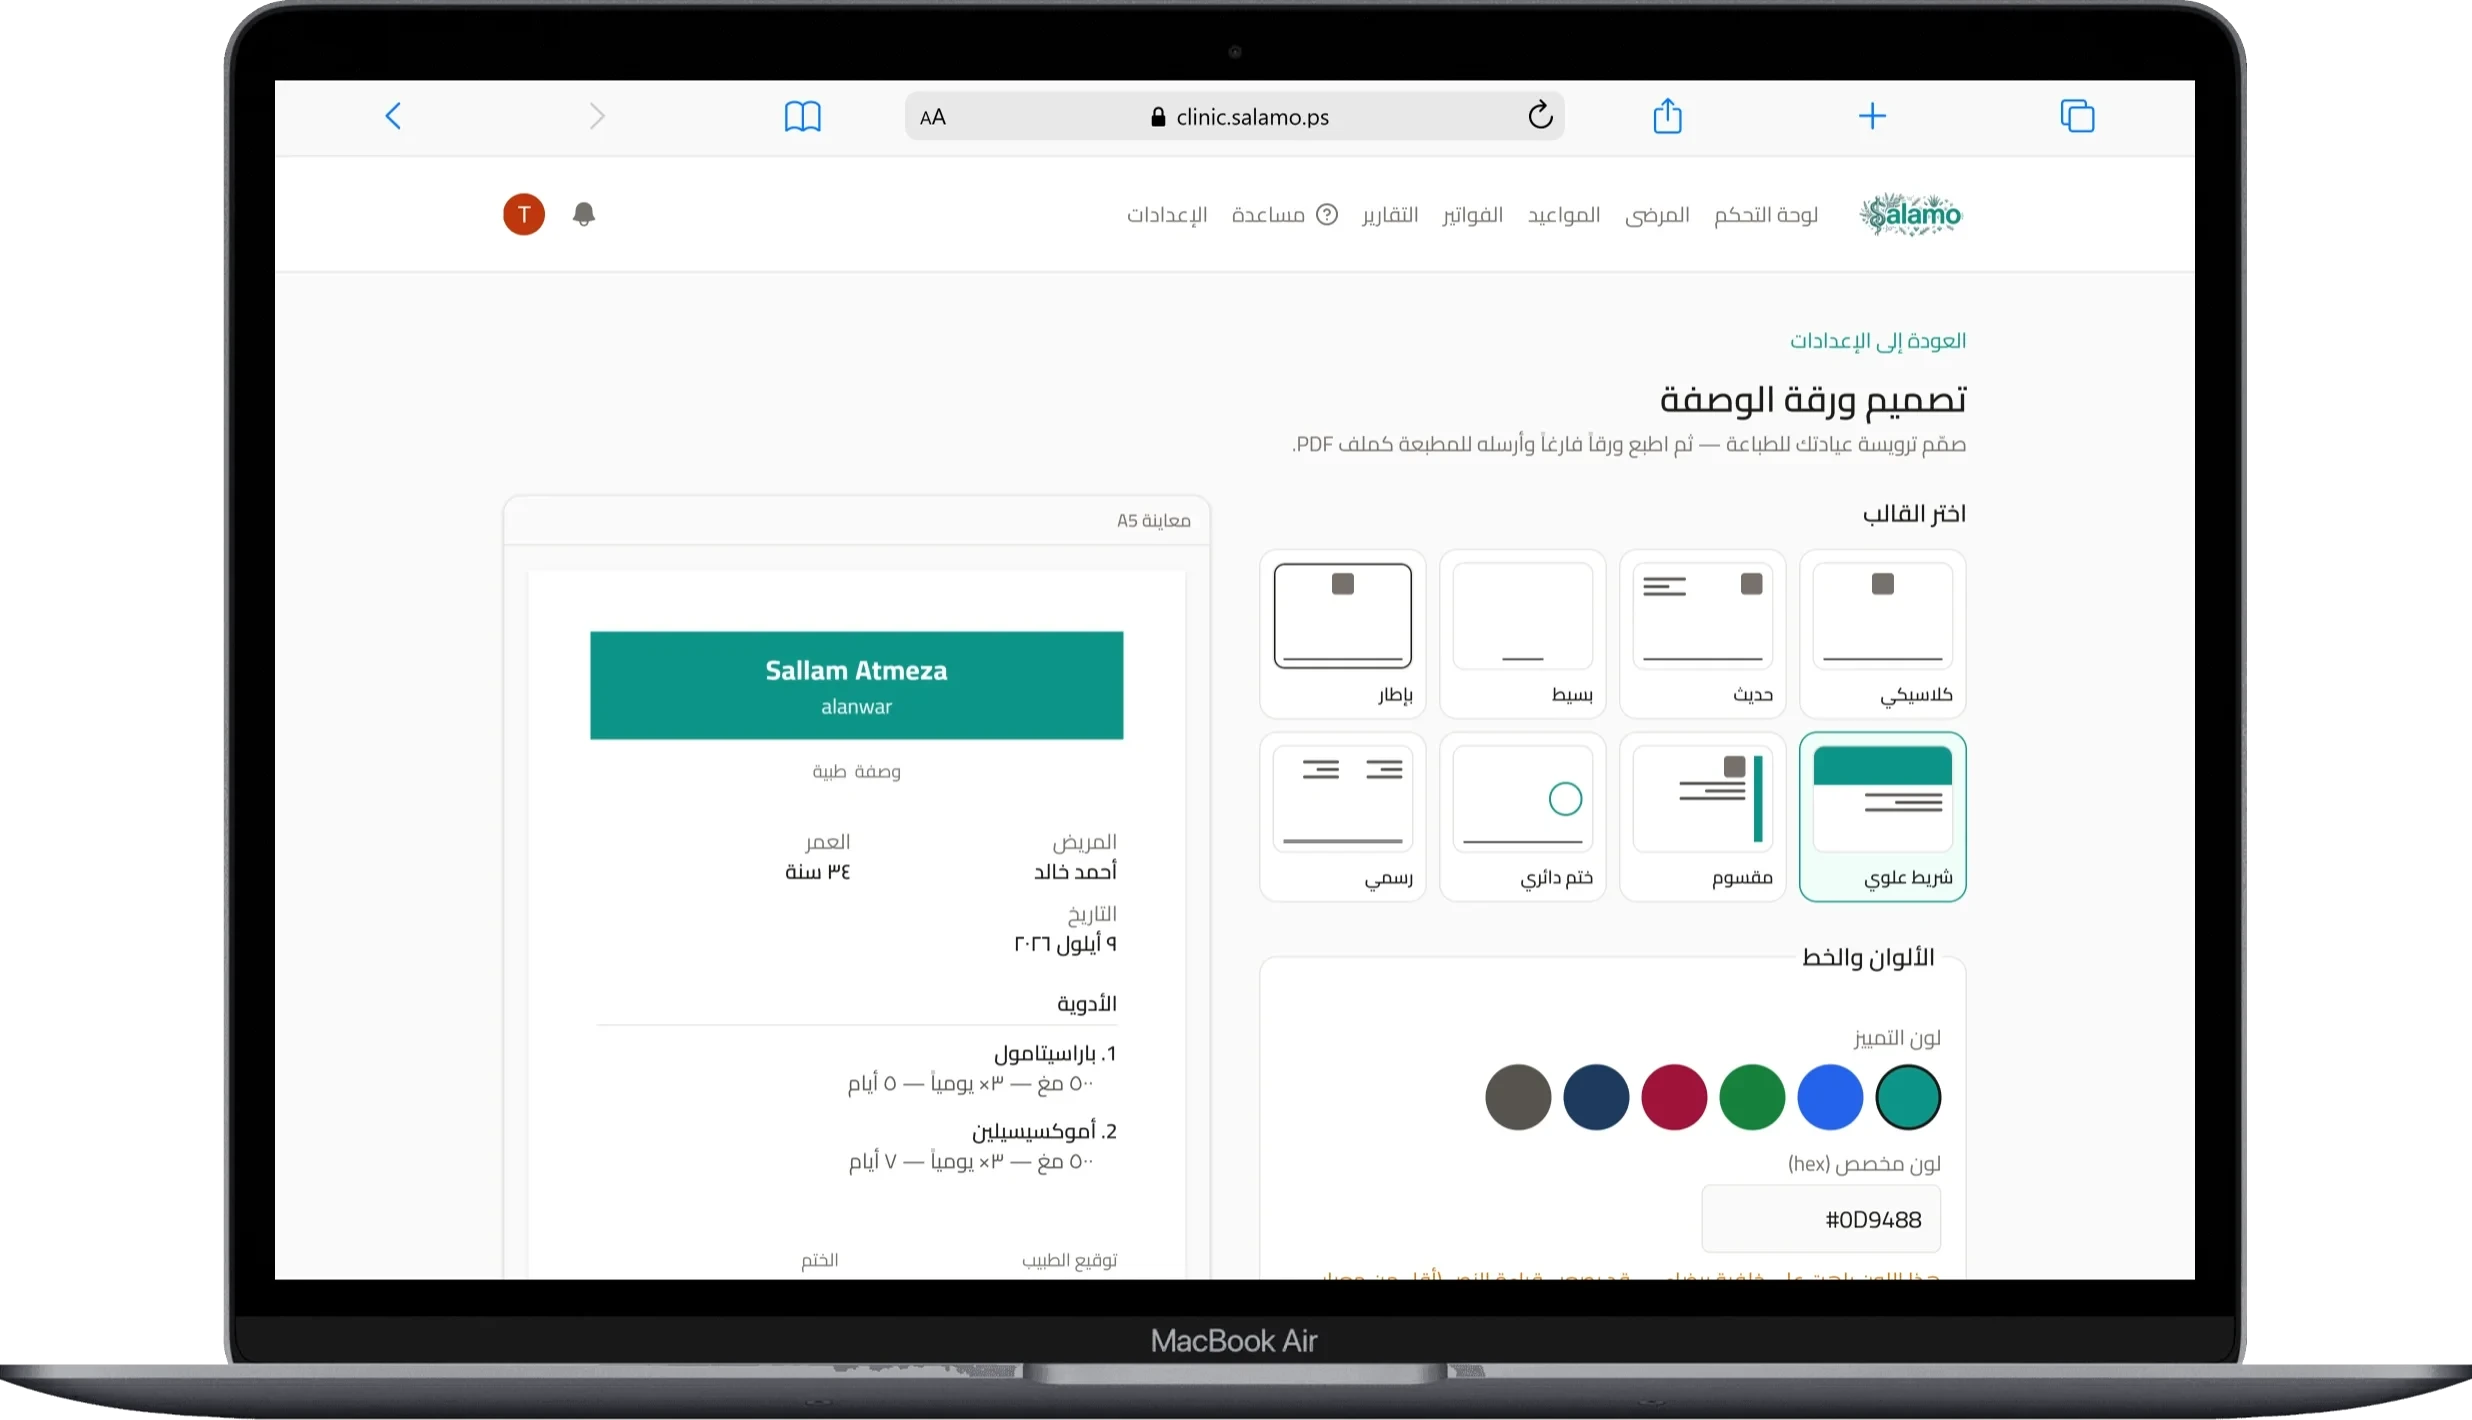Click the أموكسيسيلين medication line
2472x1420 pixels.
point(1044,1132)
